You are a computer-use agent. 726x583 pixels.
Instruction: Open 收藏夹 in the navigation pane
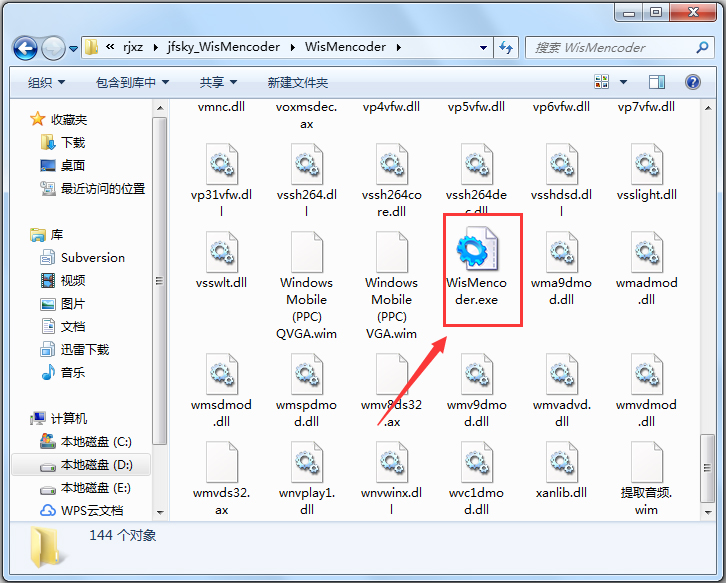(x=59, y=119)
